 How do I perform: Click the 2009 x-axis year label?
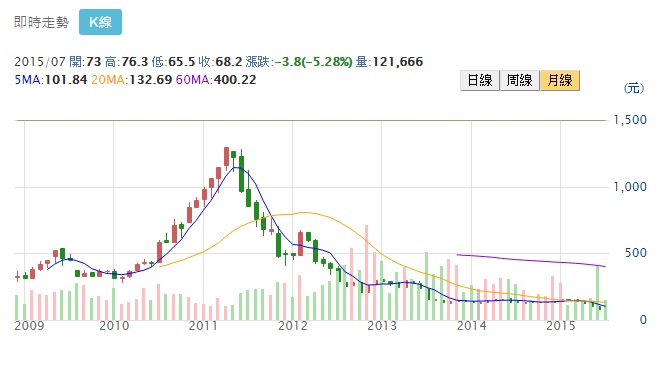click(x=29, y=326)
